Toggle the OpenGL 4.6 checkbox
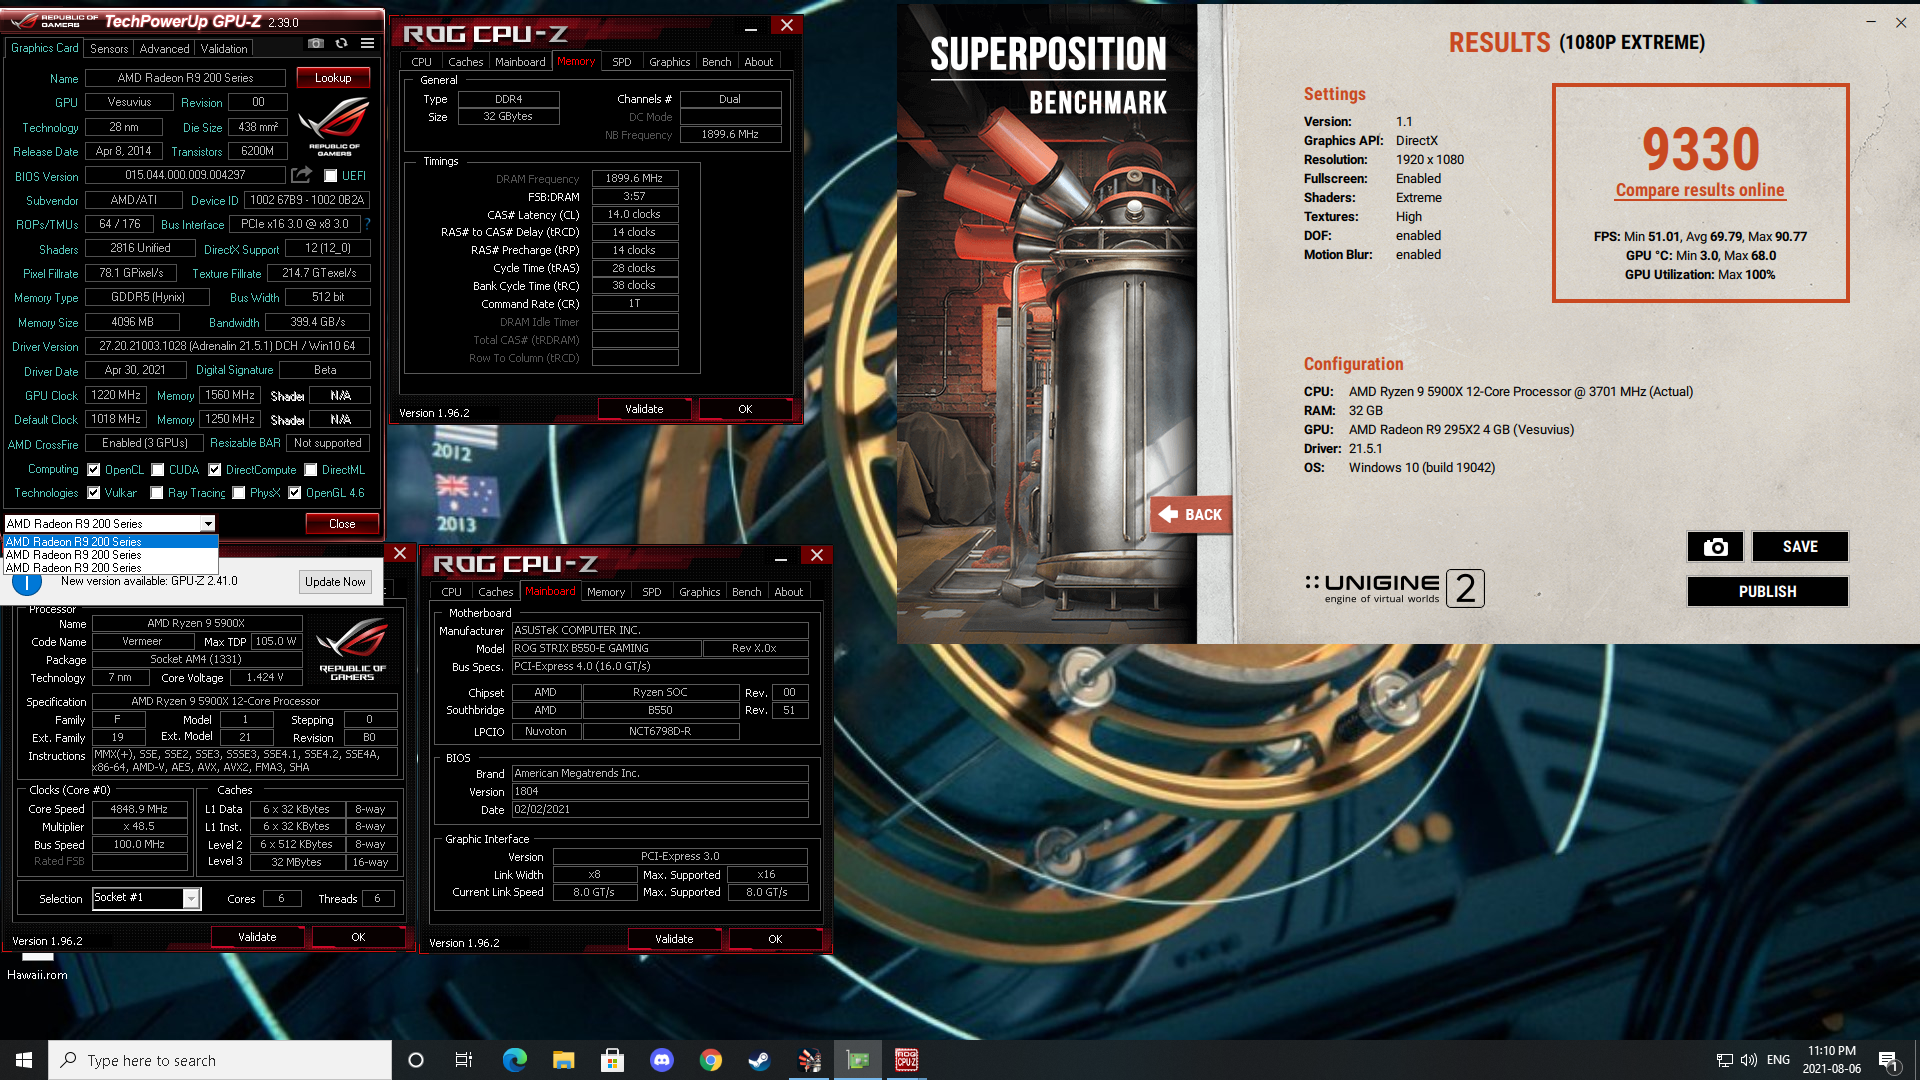This screenshot has height=1080, width=1920. [x=295, y=493]
